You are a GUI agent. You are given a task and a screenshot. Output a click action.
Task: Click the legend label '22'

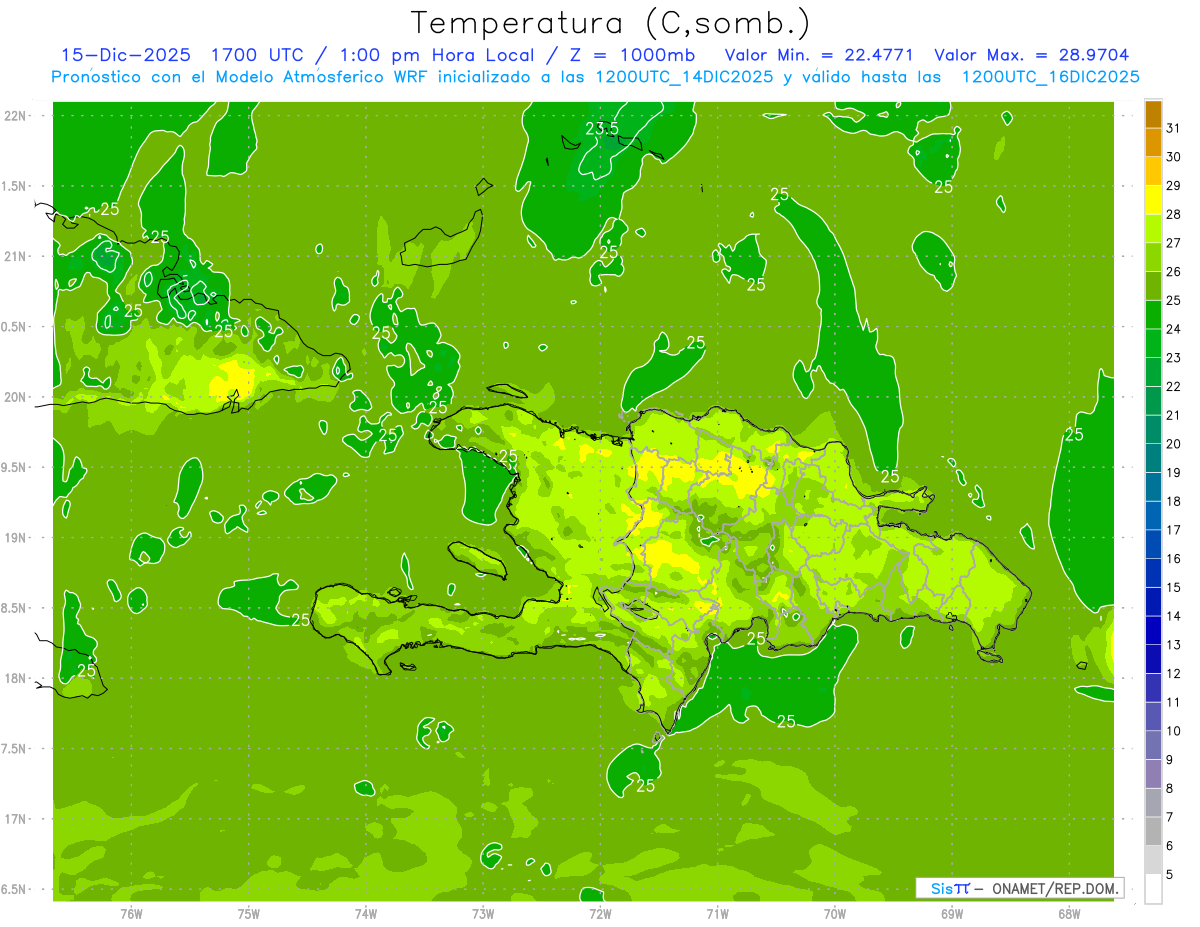1174,387
